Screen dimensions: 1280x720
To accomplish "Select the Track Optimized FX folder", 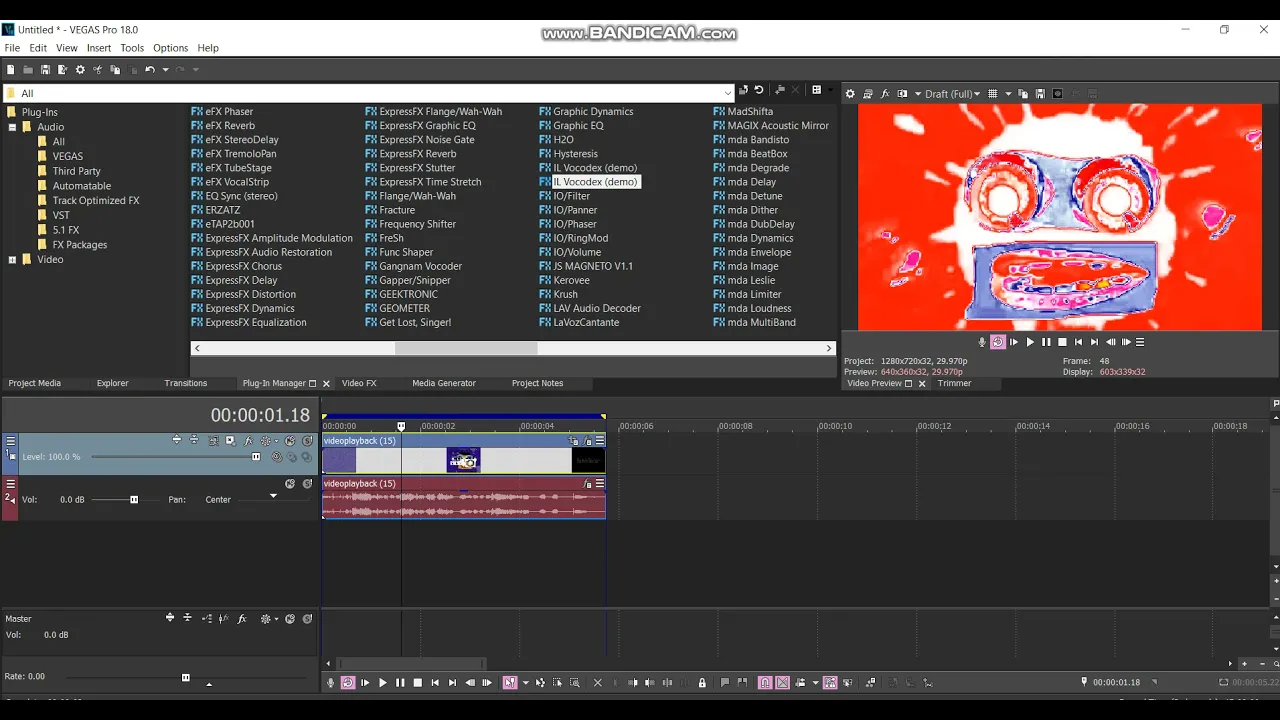I will pos(96,200).
